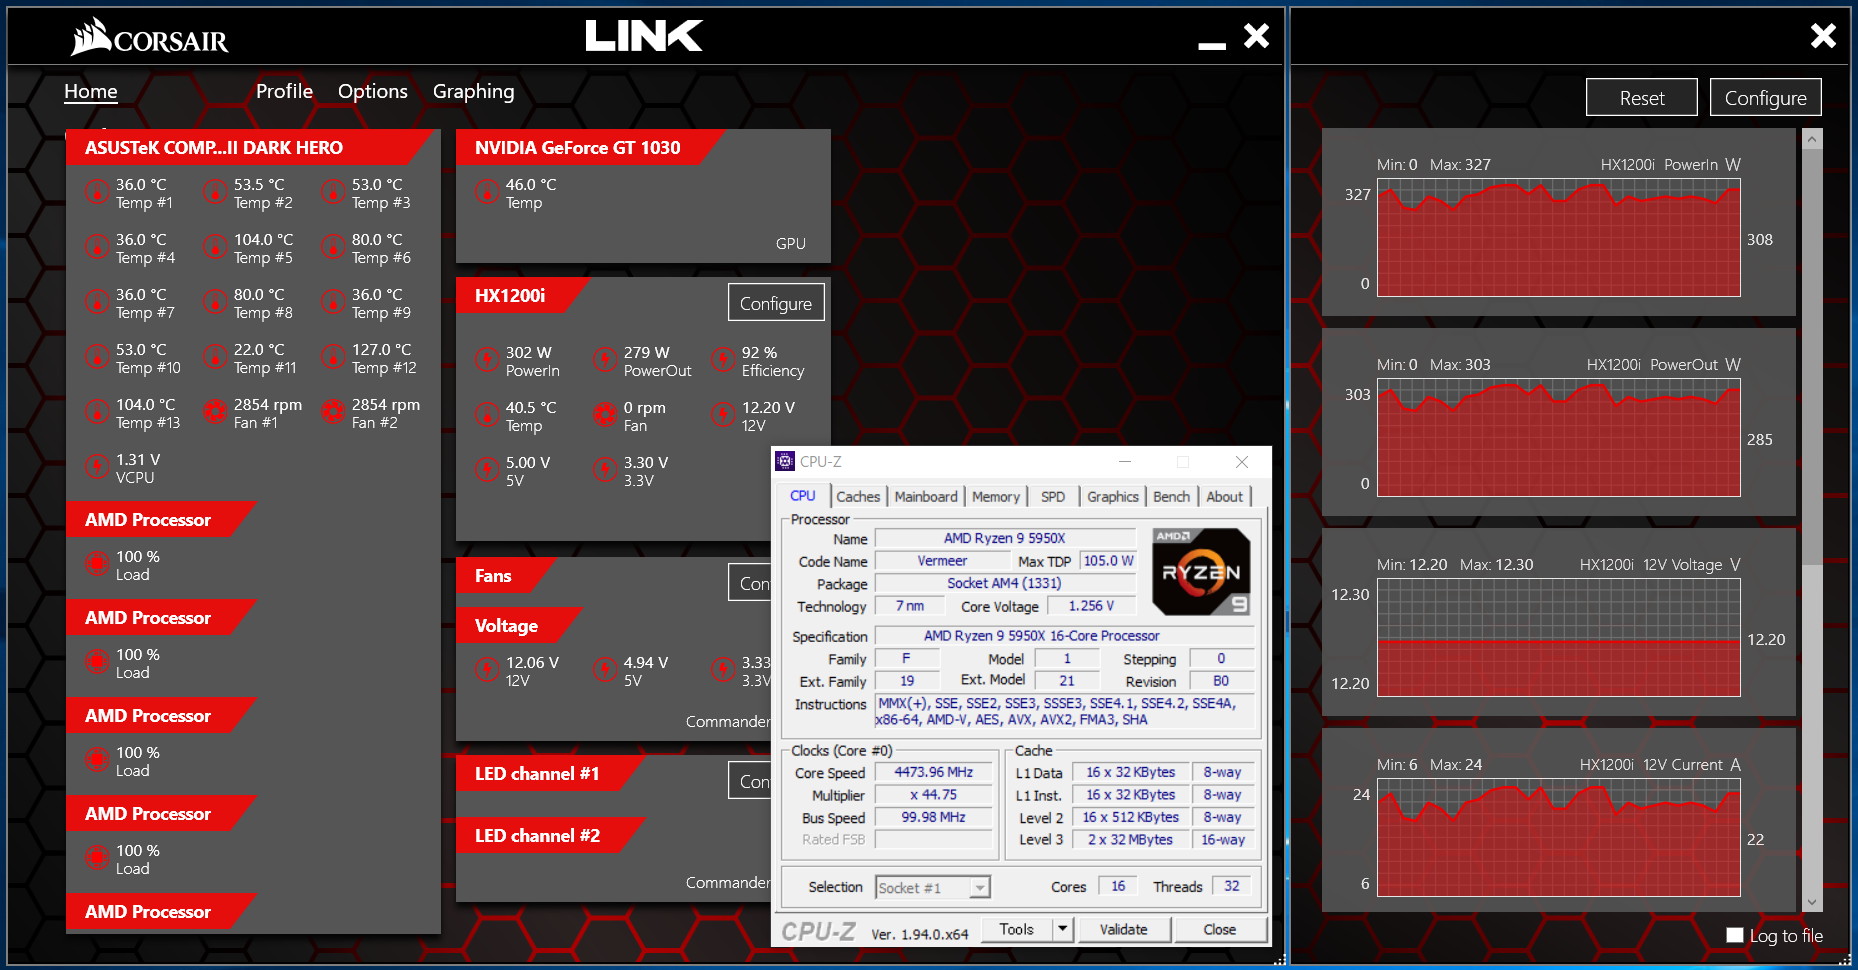Enable the Log to file checkbox
The image size is (1858, 970).
(x=1735, y=935)
